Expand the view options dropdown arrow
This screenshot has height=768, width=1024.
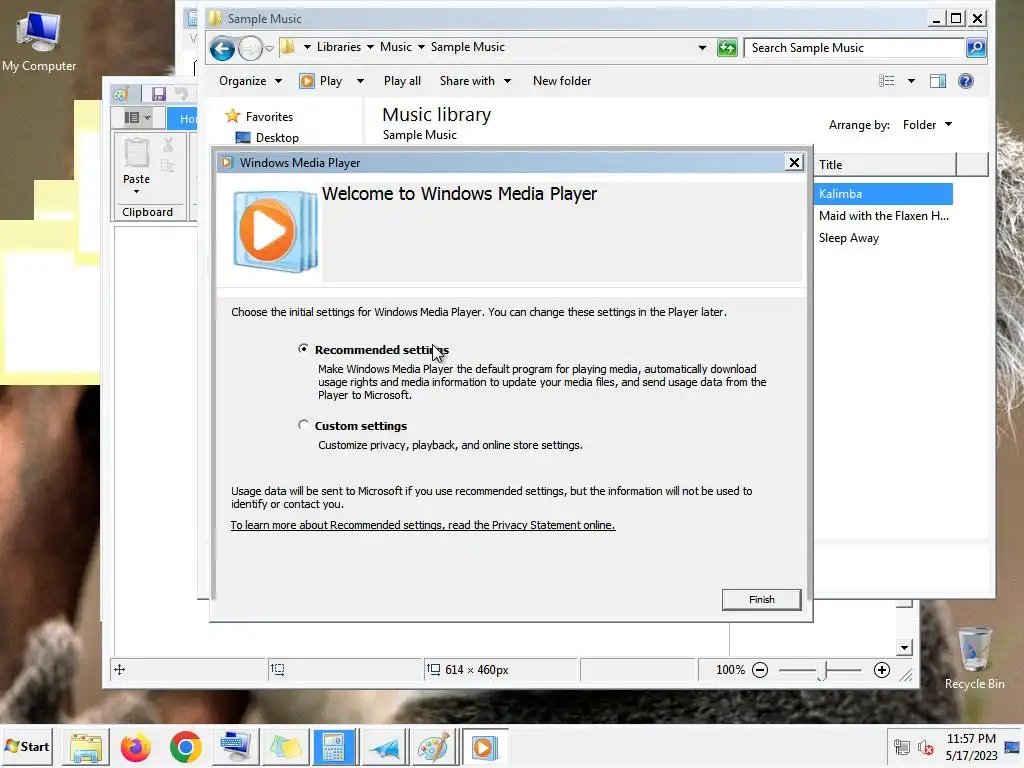tap(911, 81)
